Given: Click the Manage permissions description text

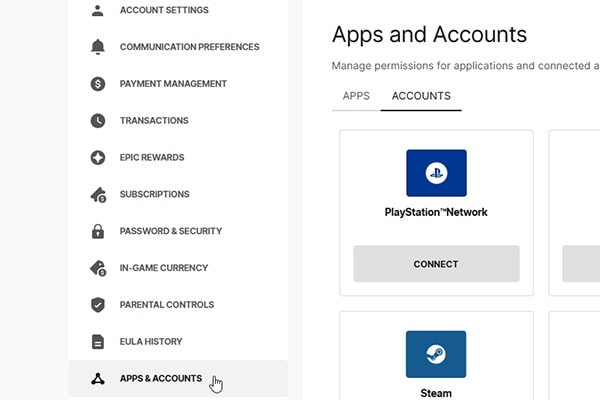Looking at the screenshot, I should tap(466, 66).
